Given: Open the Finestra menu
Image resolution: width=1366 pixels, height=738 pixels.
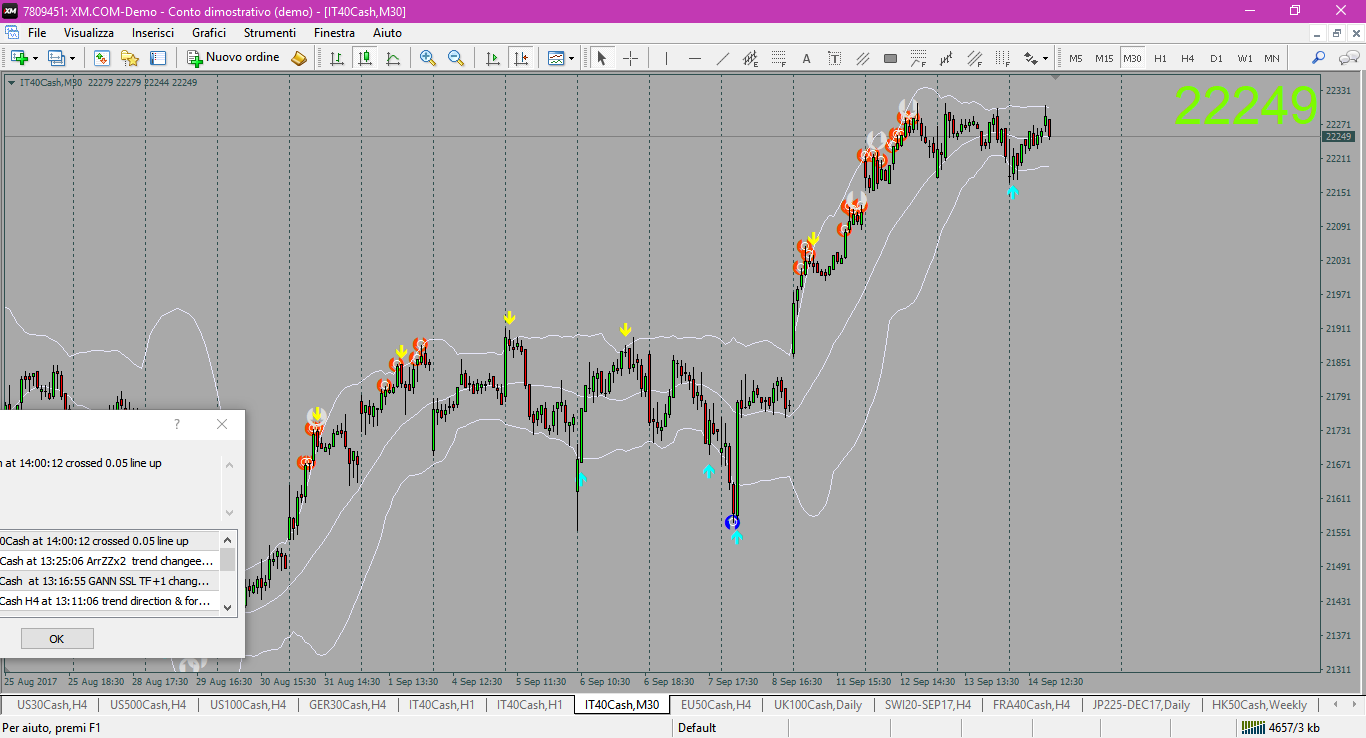Looking at the screenshot, I should [334, 33].
